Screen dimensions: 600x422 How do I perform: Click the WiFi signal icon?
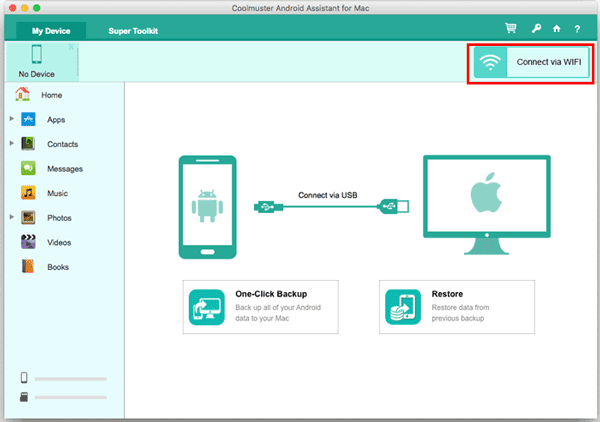point(490,62)
